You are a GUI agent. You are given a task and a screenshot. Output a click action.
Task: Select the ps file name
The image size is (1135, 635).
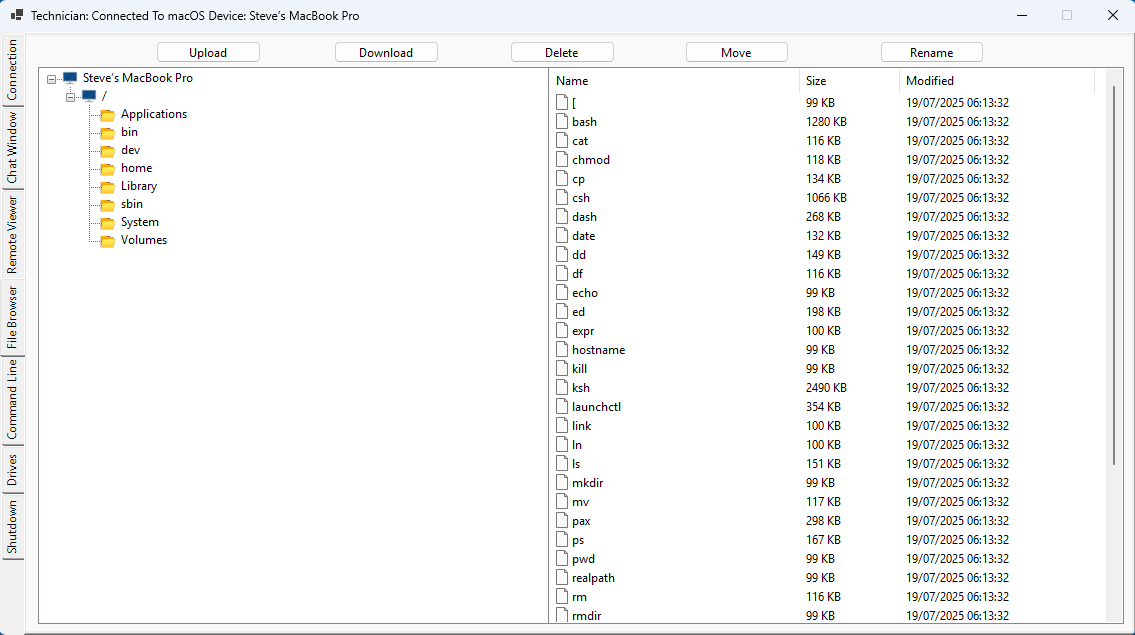click(x=578, y=540)
